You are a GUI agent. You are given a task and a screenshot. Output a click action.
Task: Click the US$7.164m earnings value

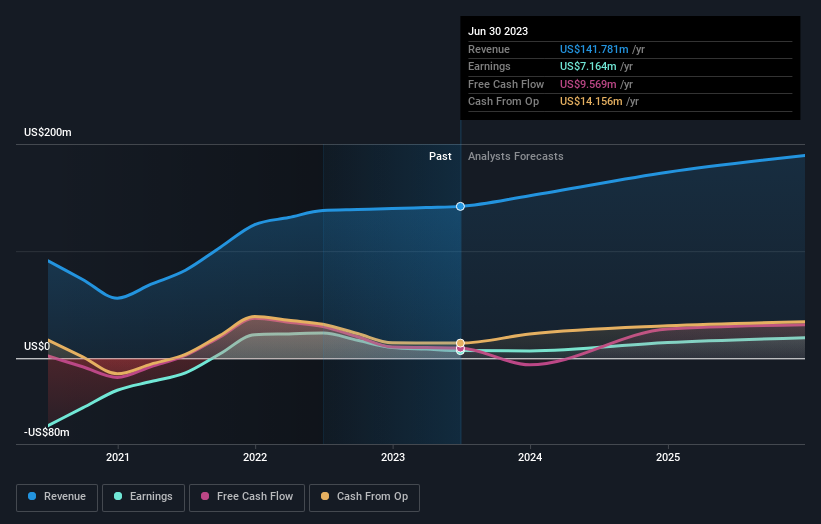click(x=588, y=66)
